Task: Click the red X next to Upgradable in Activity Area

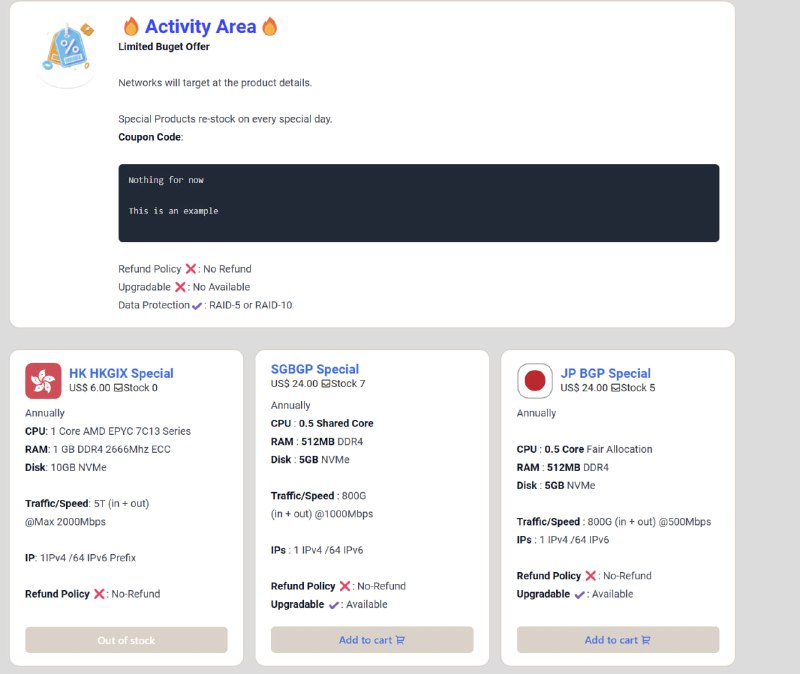Action: point(180,287)
